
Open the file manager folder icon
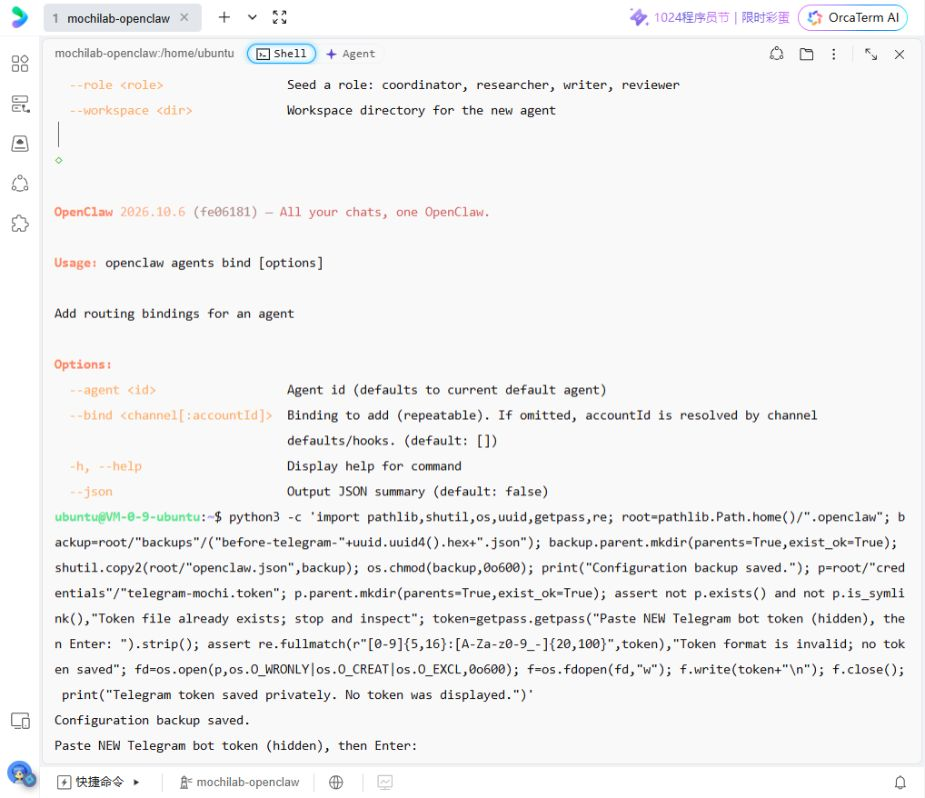[806, 54]
